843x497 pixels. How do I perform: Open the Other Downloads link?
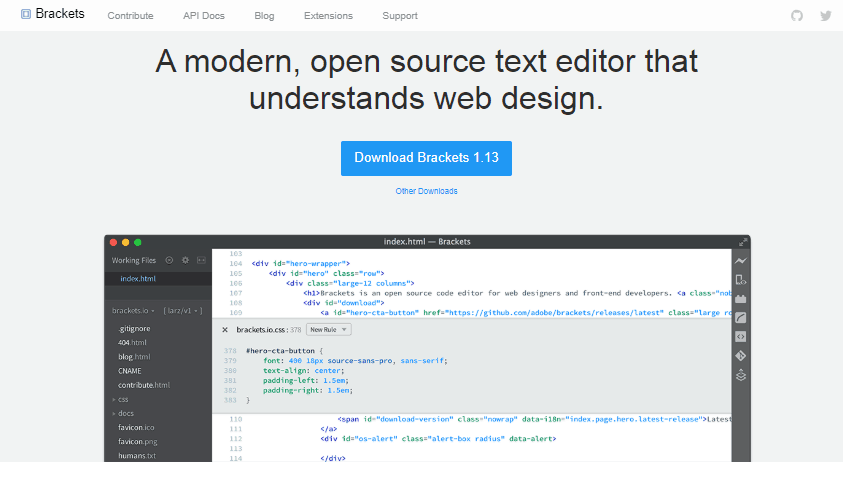(426, 191)
